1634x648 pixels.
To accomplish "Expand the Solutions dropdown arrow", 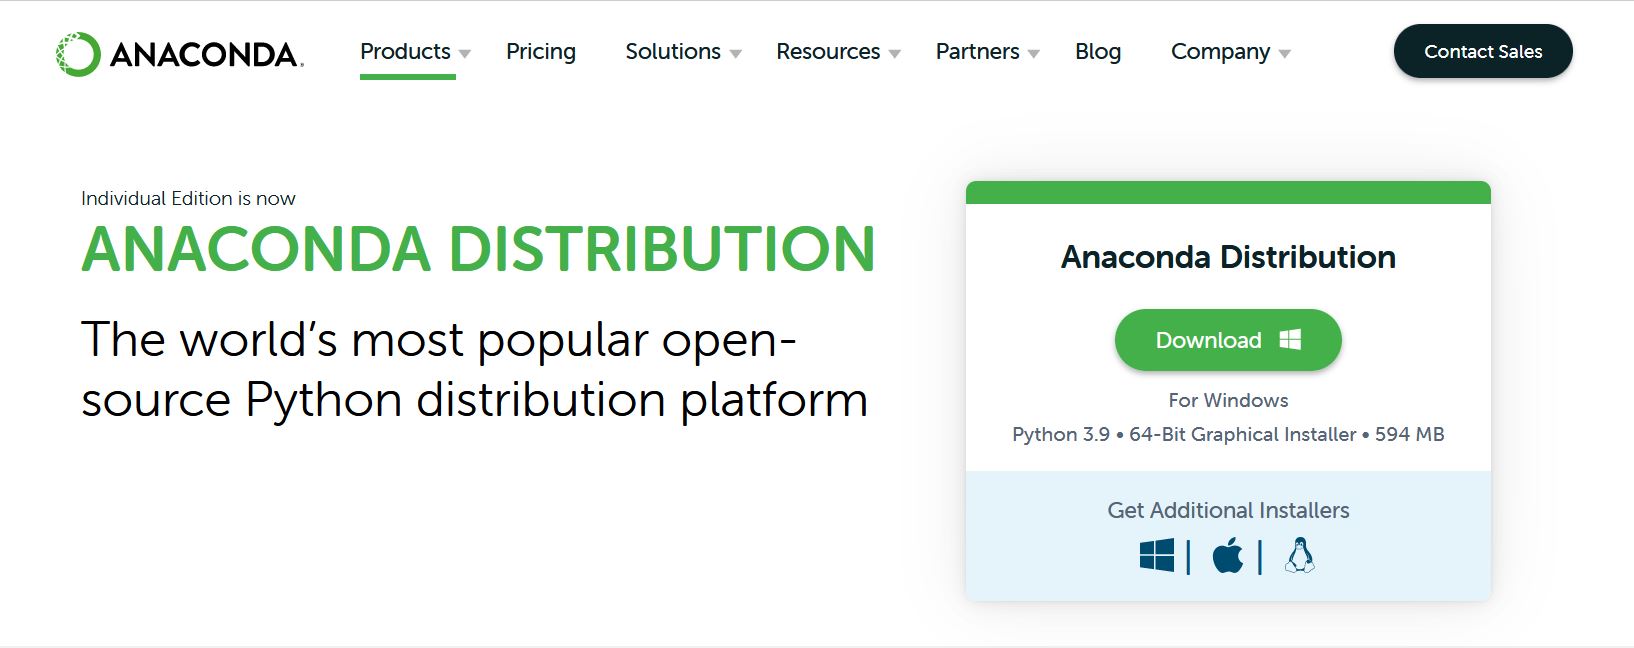I will (735, 54).
